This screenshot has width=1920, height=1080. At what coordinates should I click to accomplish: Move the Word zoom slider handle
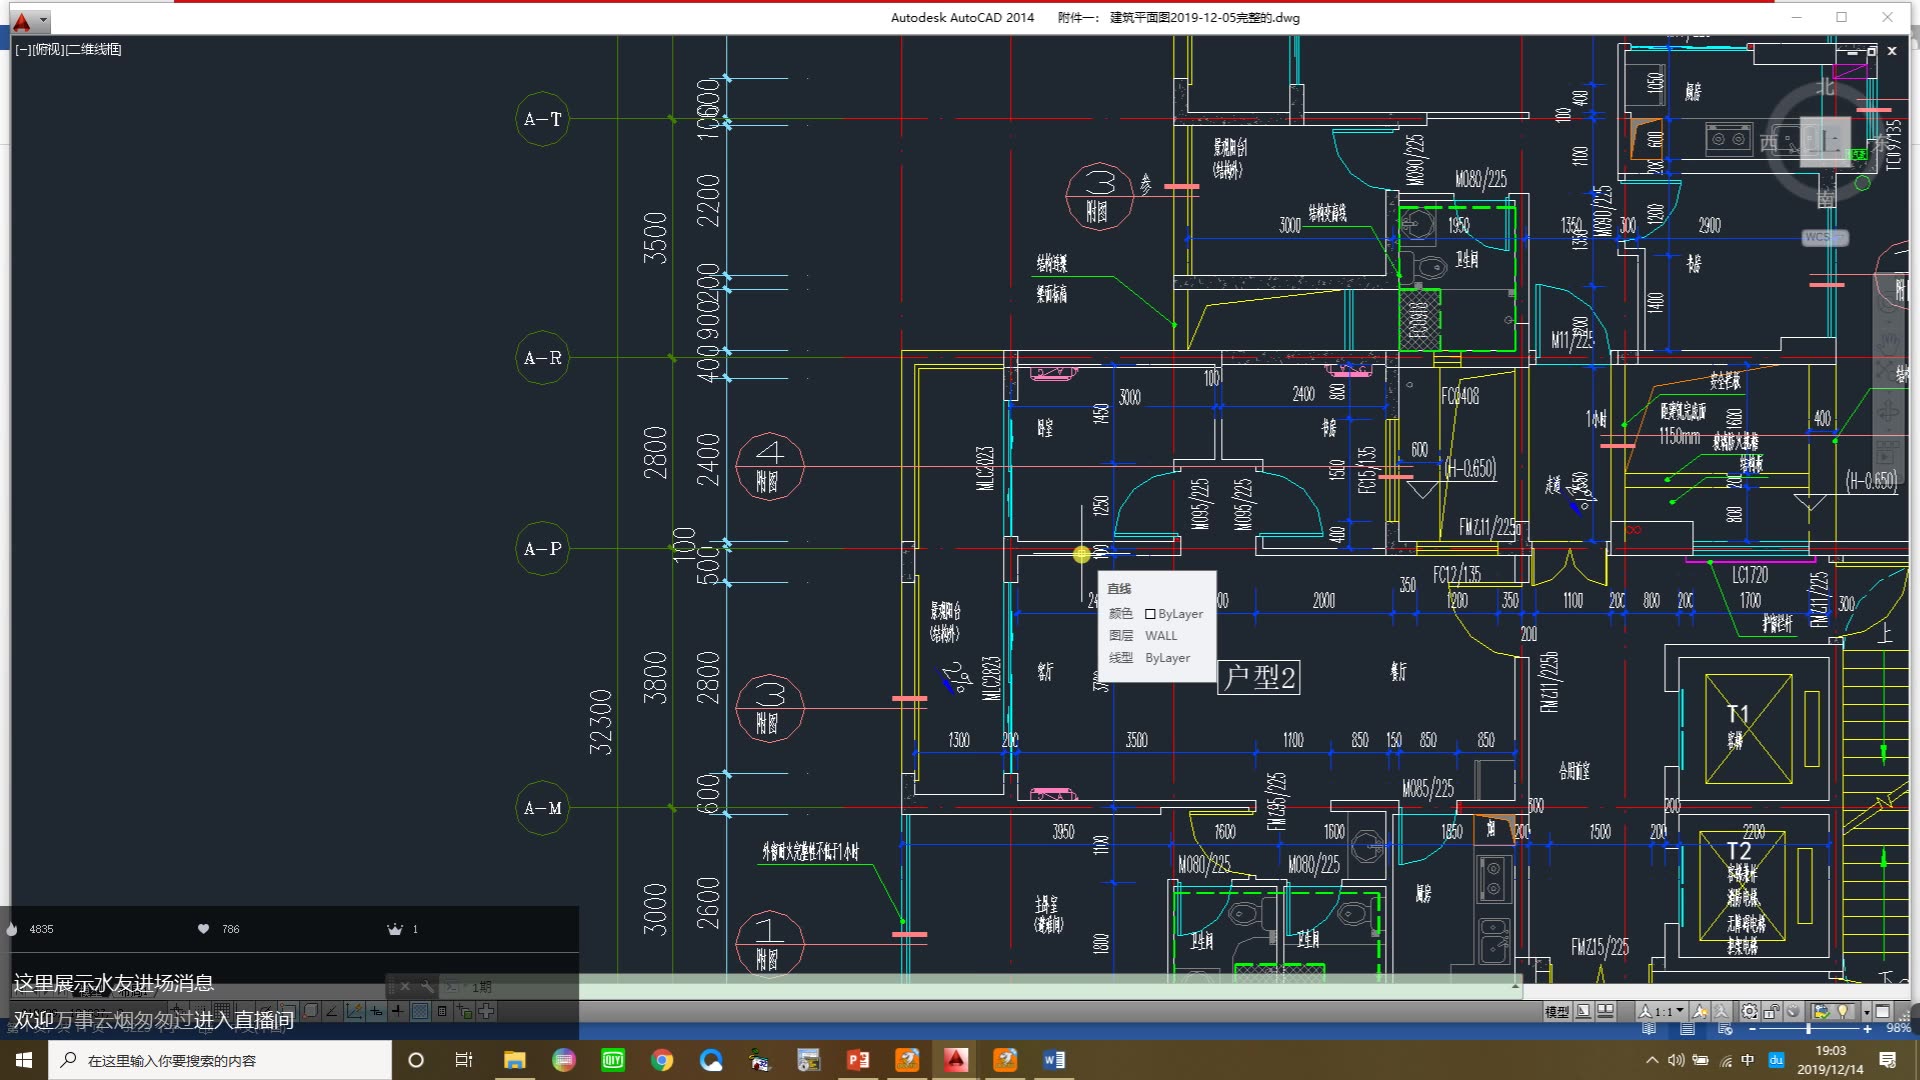coord(1807,1028)
